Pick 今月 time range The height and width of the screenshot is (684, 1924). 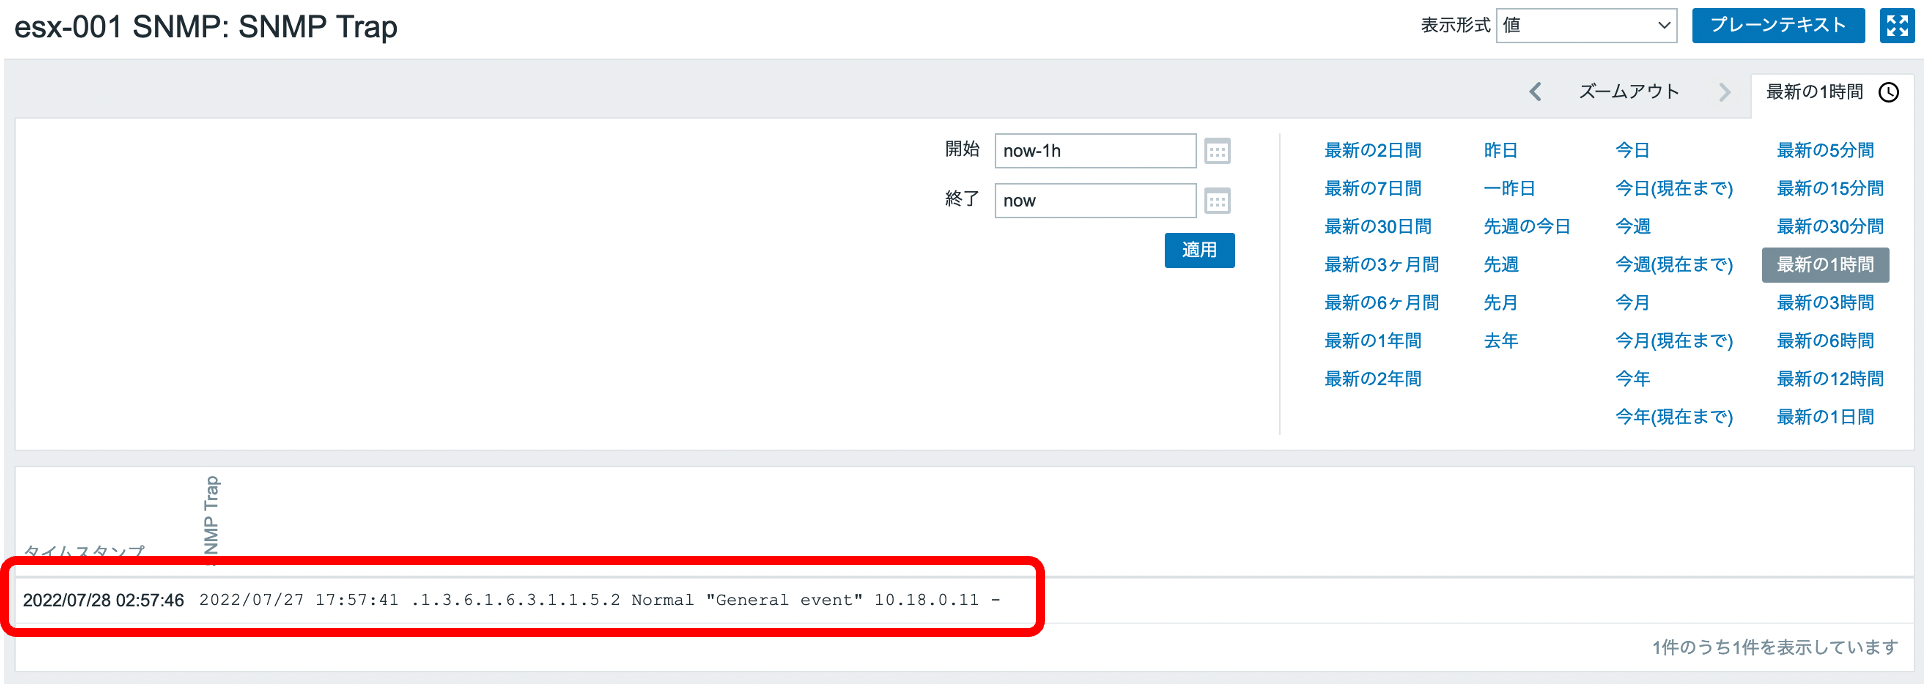pyautogui.click(x=1632, y=302)
